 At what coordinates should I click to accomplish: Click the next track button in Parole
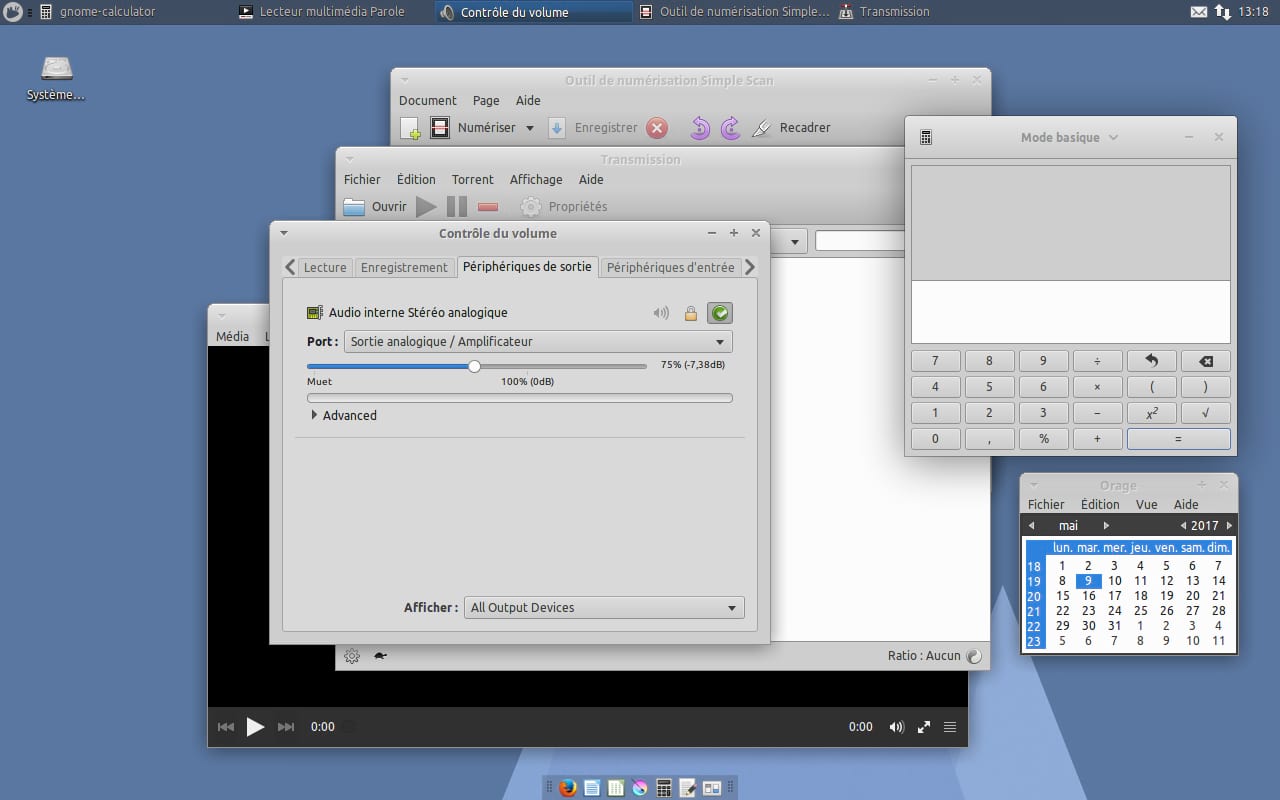286,727
